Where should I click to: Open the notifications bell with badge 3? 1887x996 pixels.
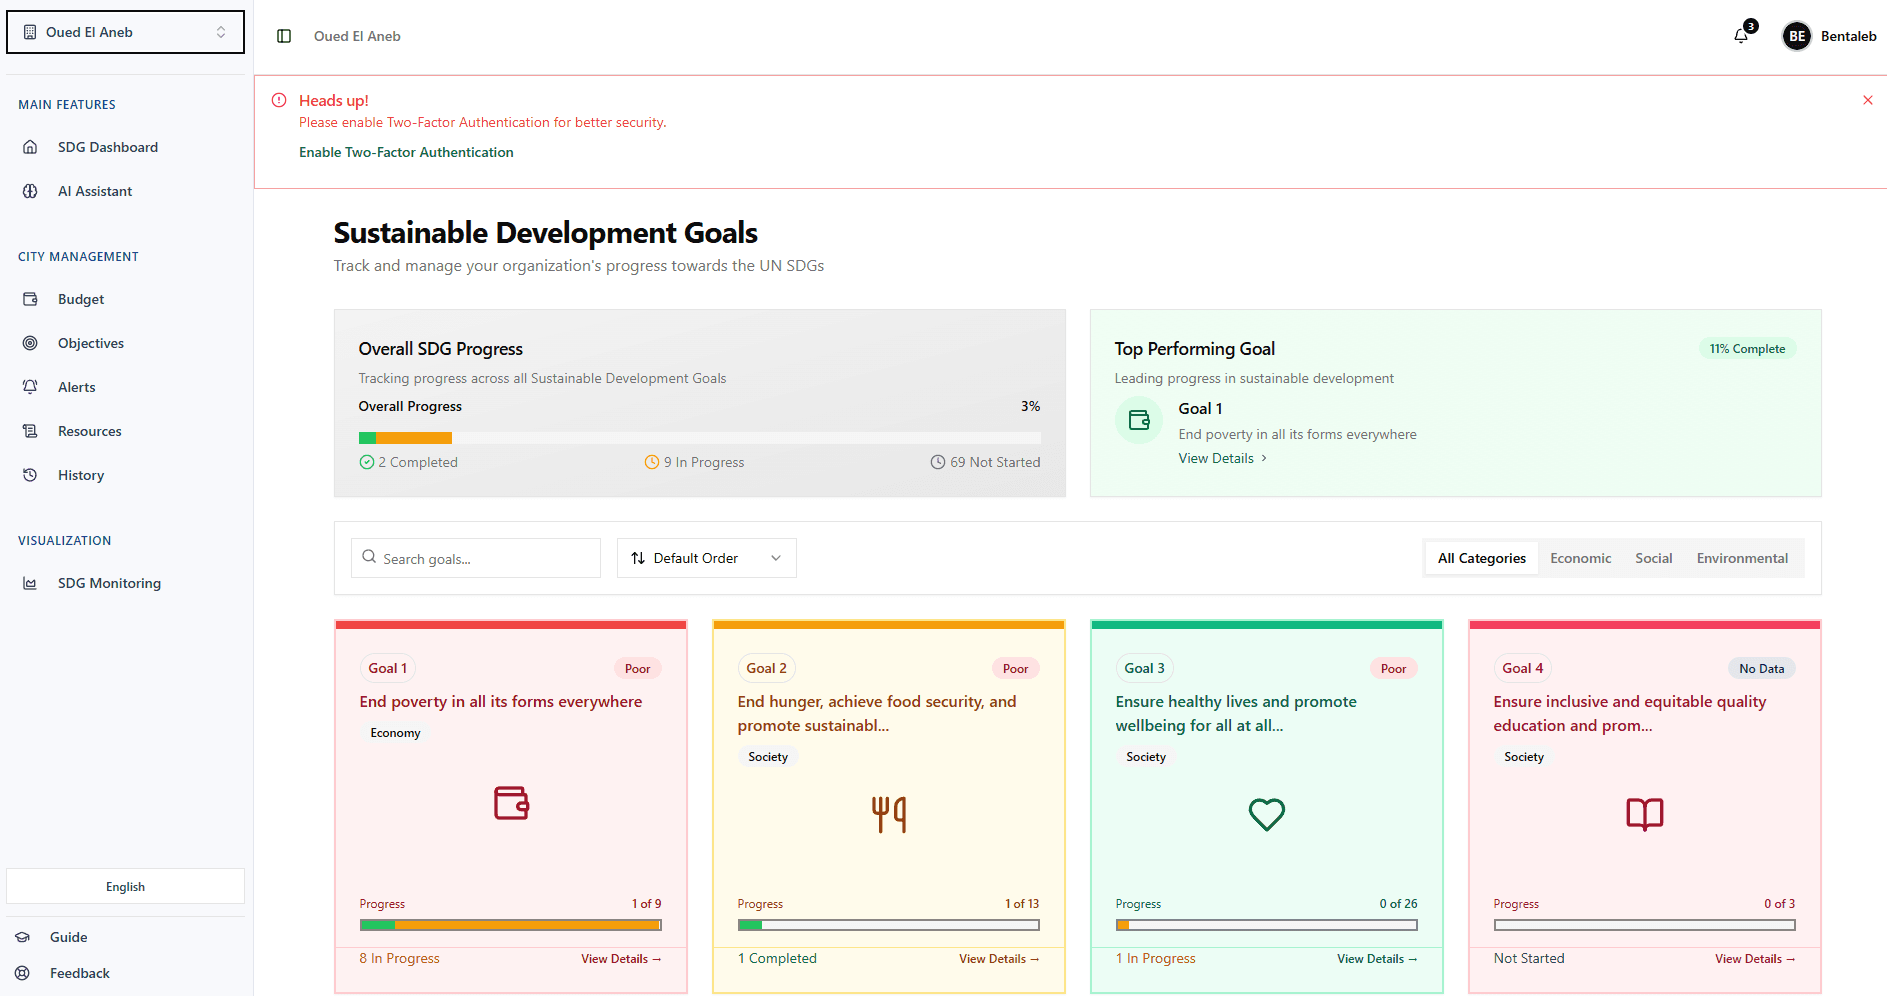tap(1740, 34)
